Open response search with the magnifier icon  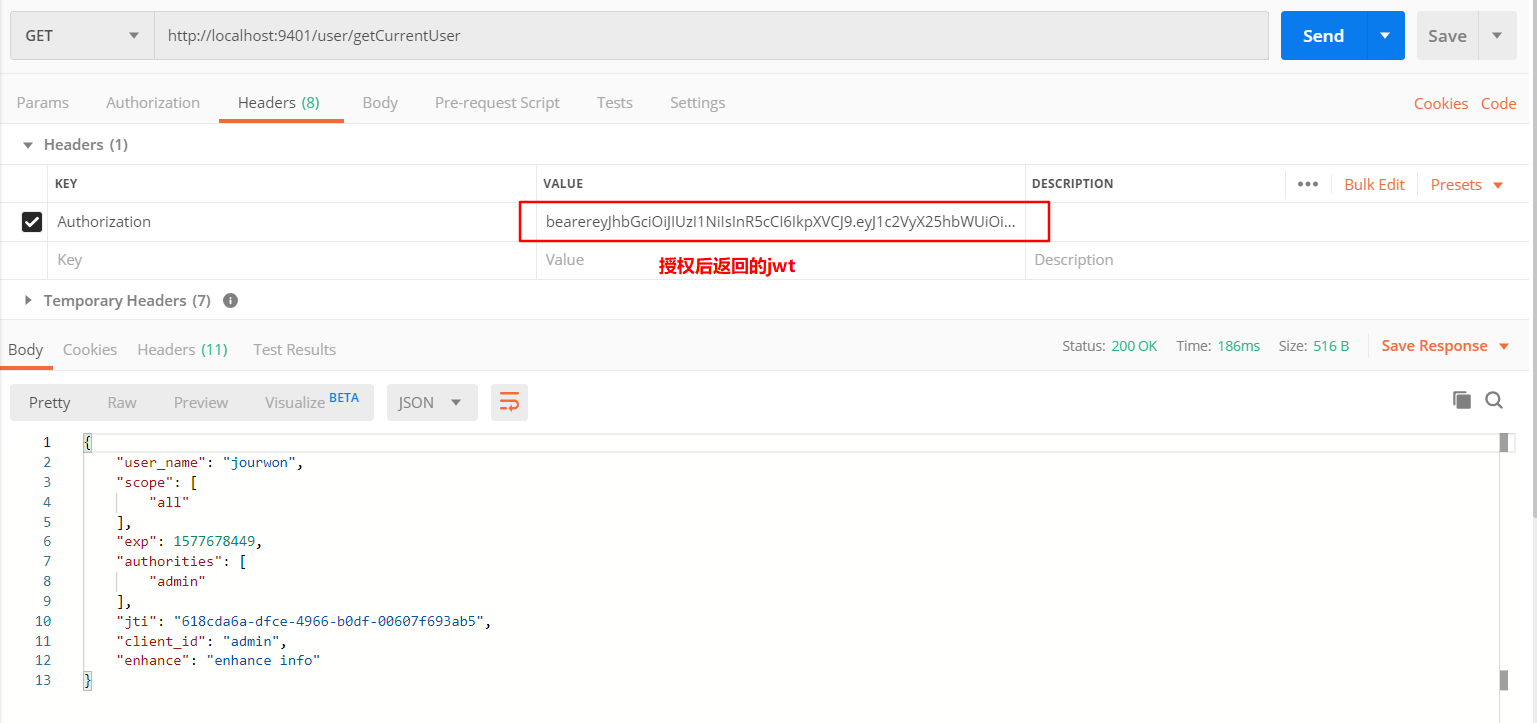pyautogui.click(x=1494, y=400)
